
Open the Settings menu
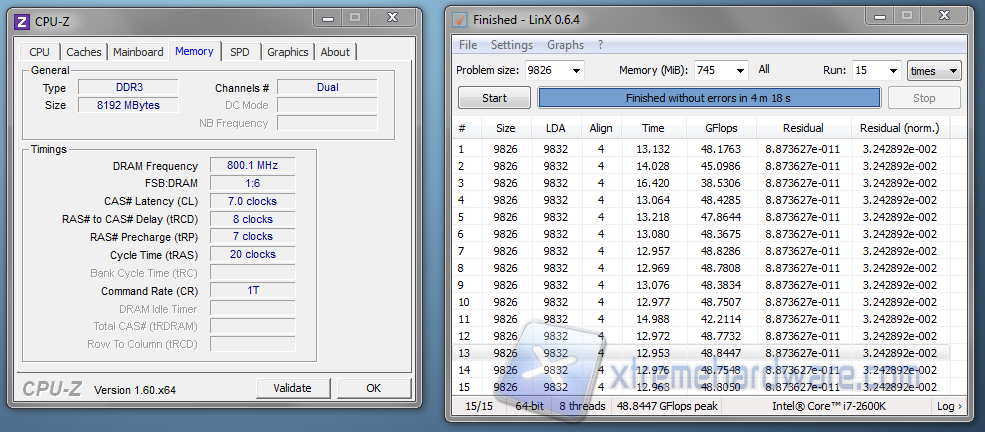coord(511,45)
